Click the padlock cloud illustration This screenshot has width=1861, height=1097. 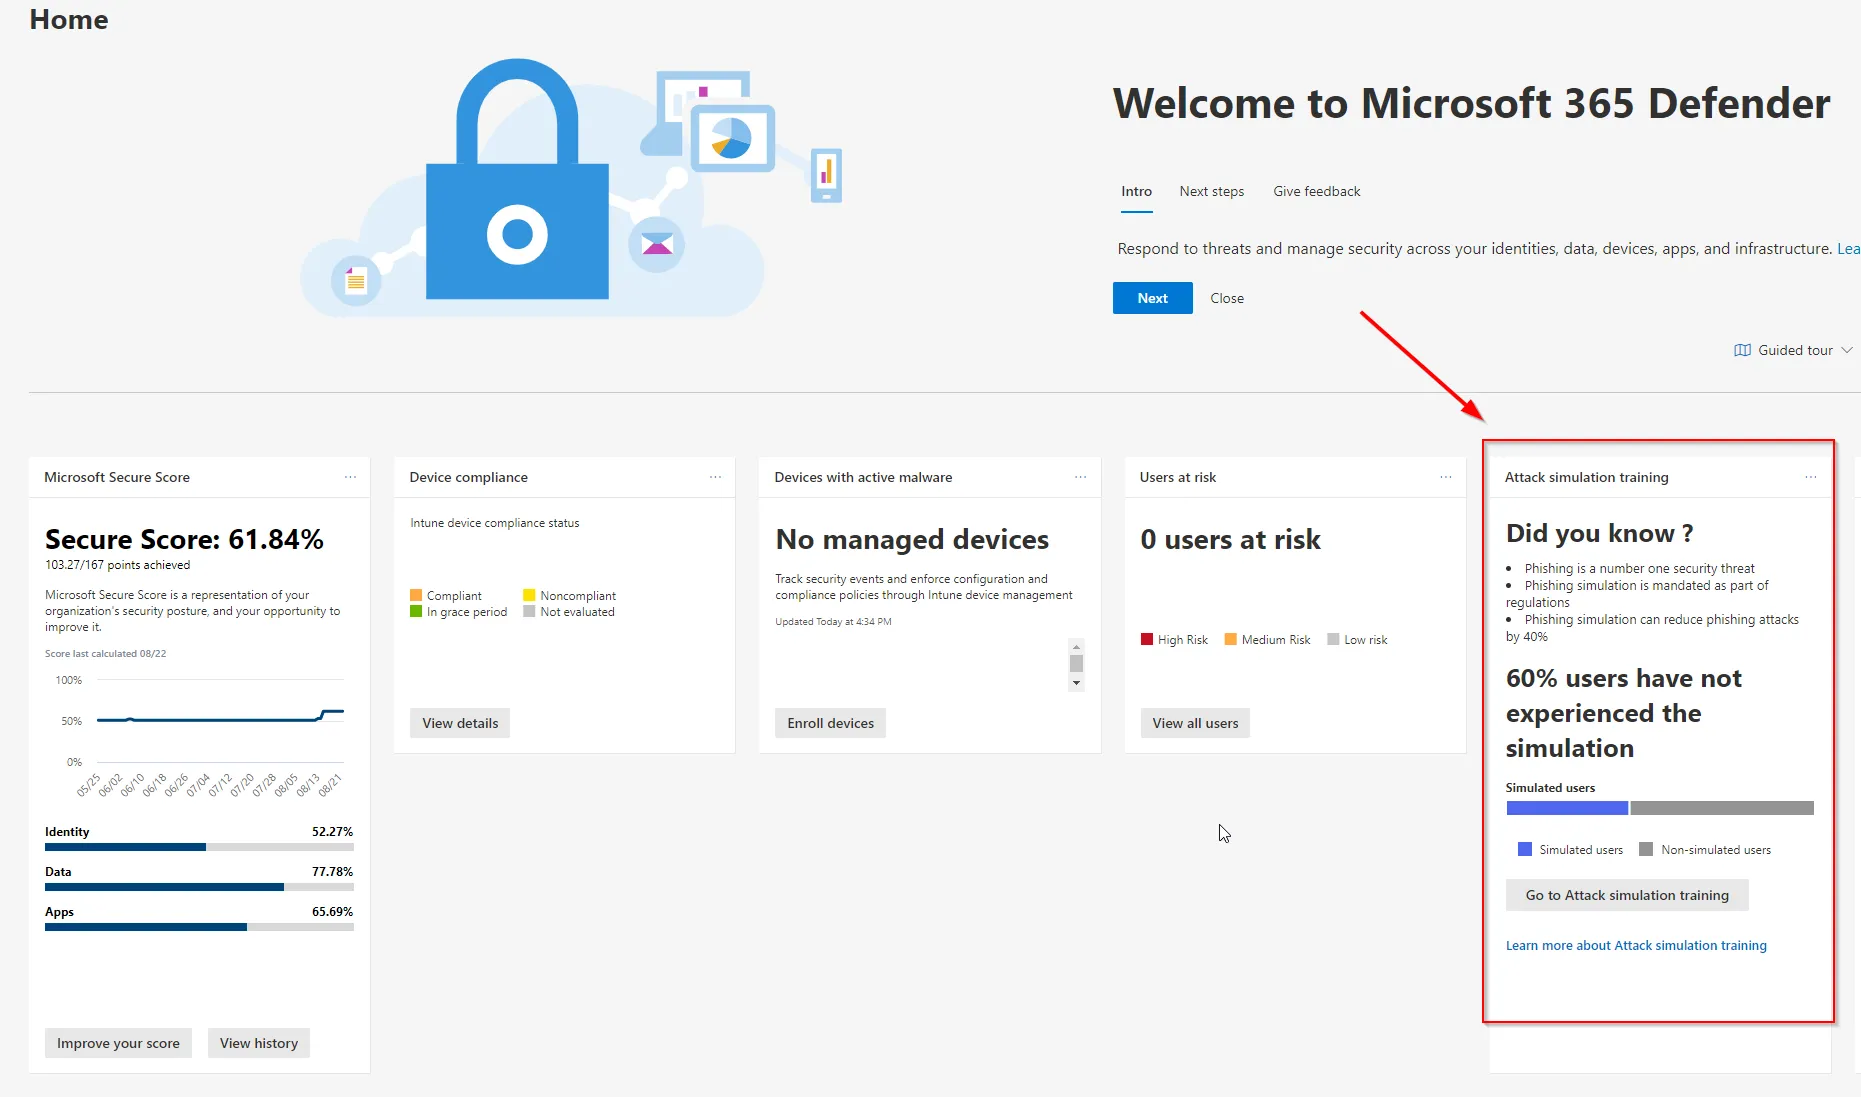click(x=572, y=188)
